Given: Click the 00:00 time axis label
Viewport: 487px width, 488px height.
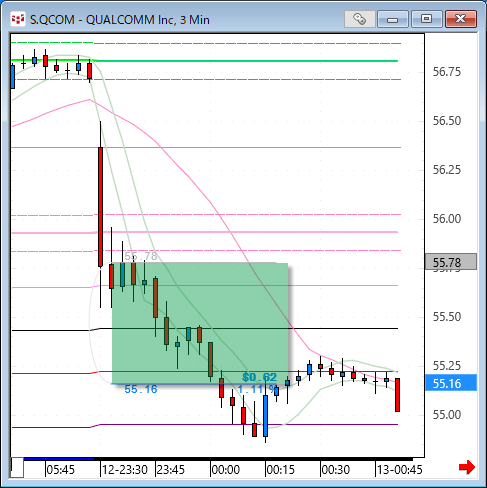Looking at the screenshot, I should (226, 470).
